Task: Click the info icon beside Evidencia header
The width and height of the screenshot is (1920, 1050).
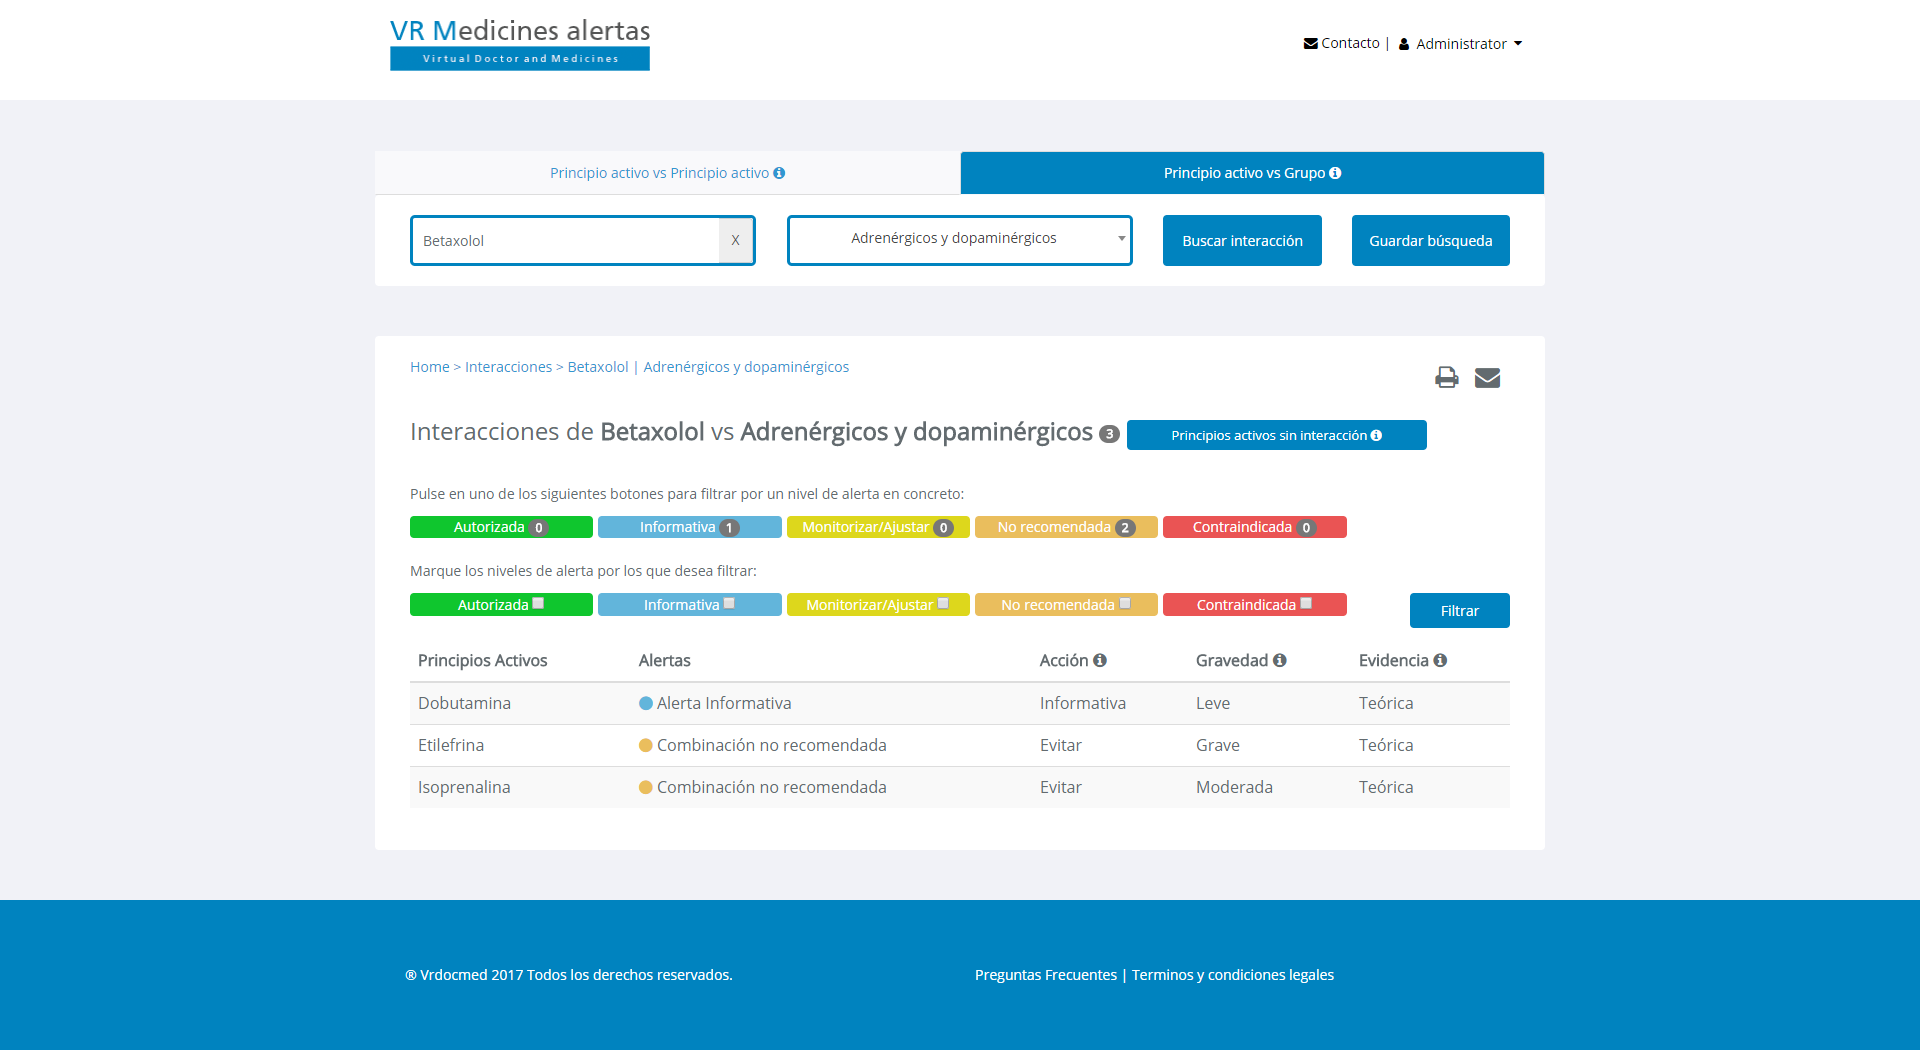Action: point(1440,660)
